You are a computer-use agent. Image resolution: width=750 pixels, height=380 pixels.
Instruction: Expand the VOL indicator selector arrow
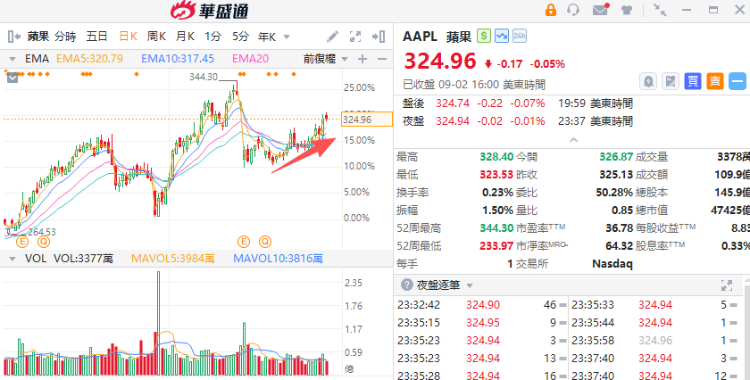(x=12, y=259)
